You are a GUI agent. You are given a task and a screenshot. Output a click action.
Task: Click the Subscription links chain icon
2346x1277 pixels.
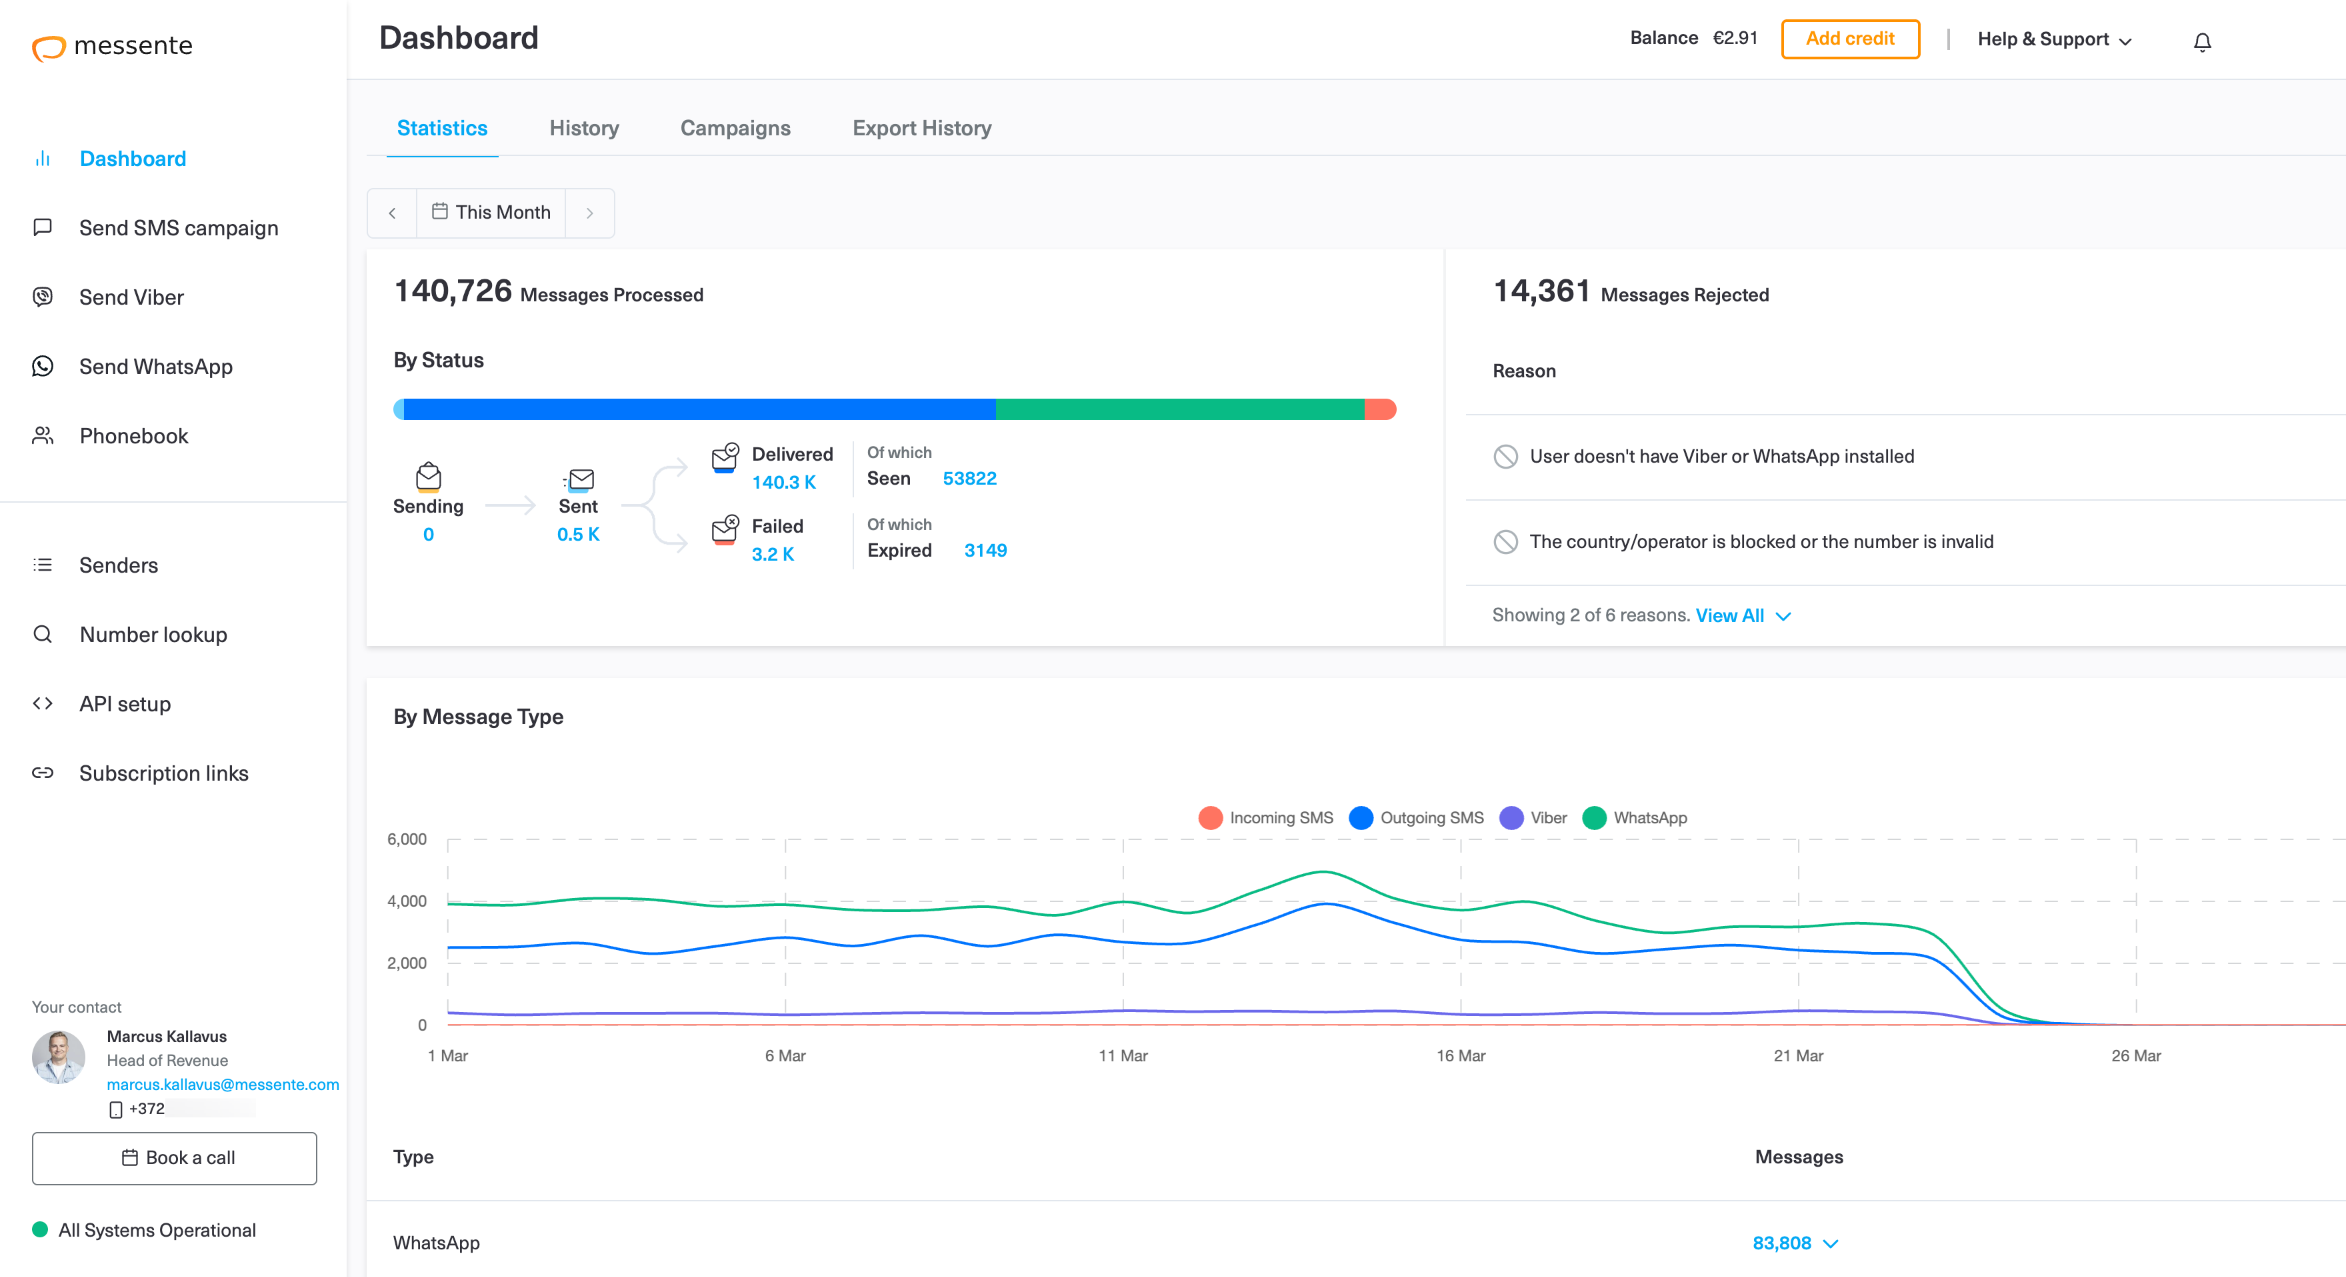[43, 773]
